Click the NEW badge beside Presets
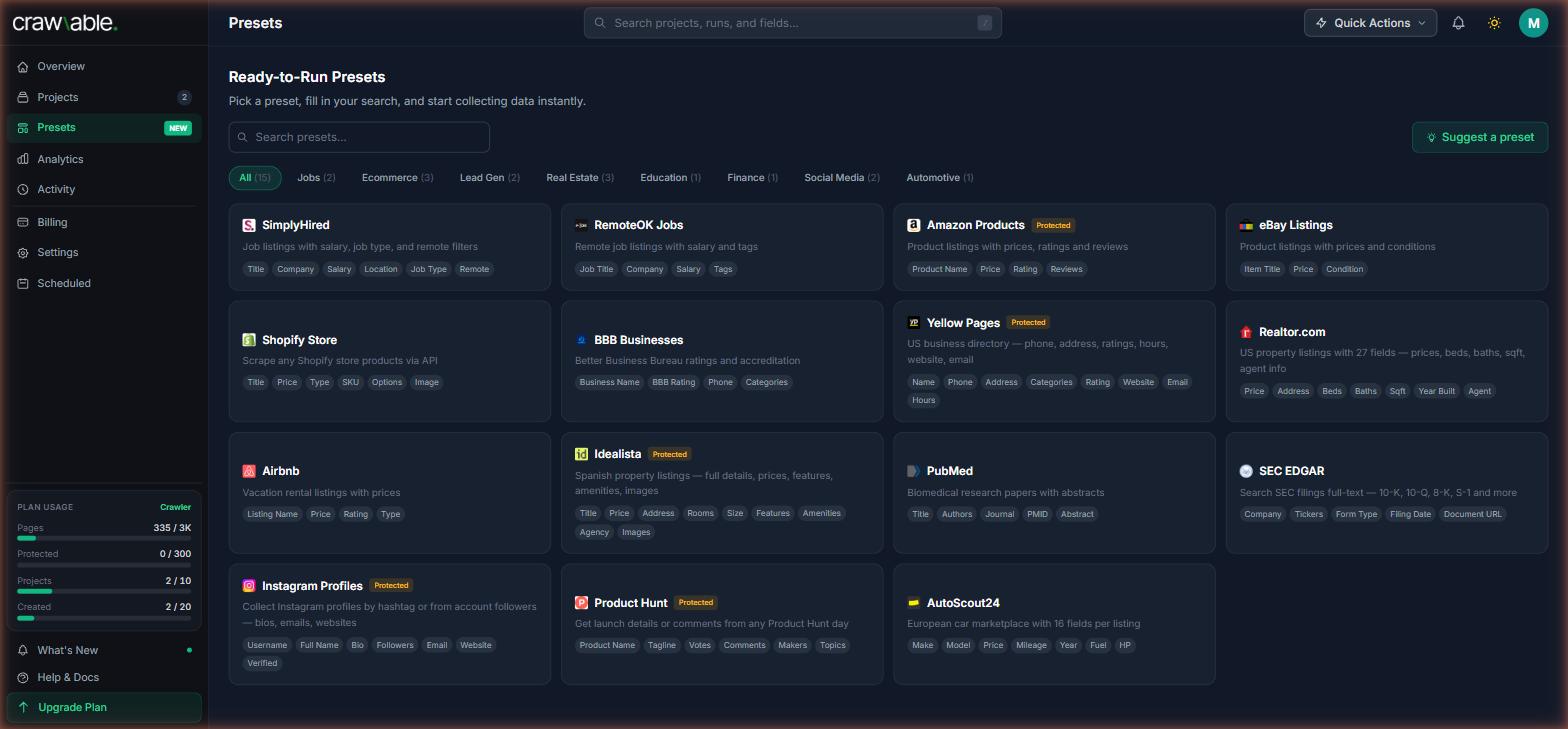 click(178, 128)
